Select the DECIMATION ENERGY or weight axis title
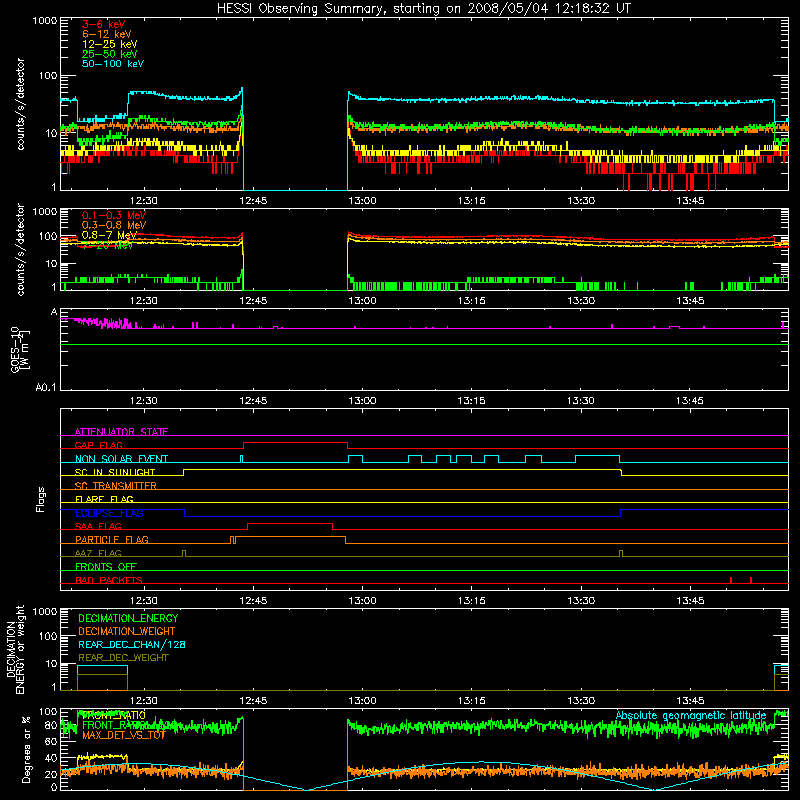800x800 pixels. pos(16,650)
